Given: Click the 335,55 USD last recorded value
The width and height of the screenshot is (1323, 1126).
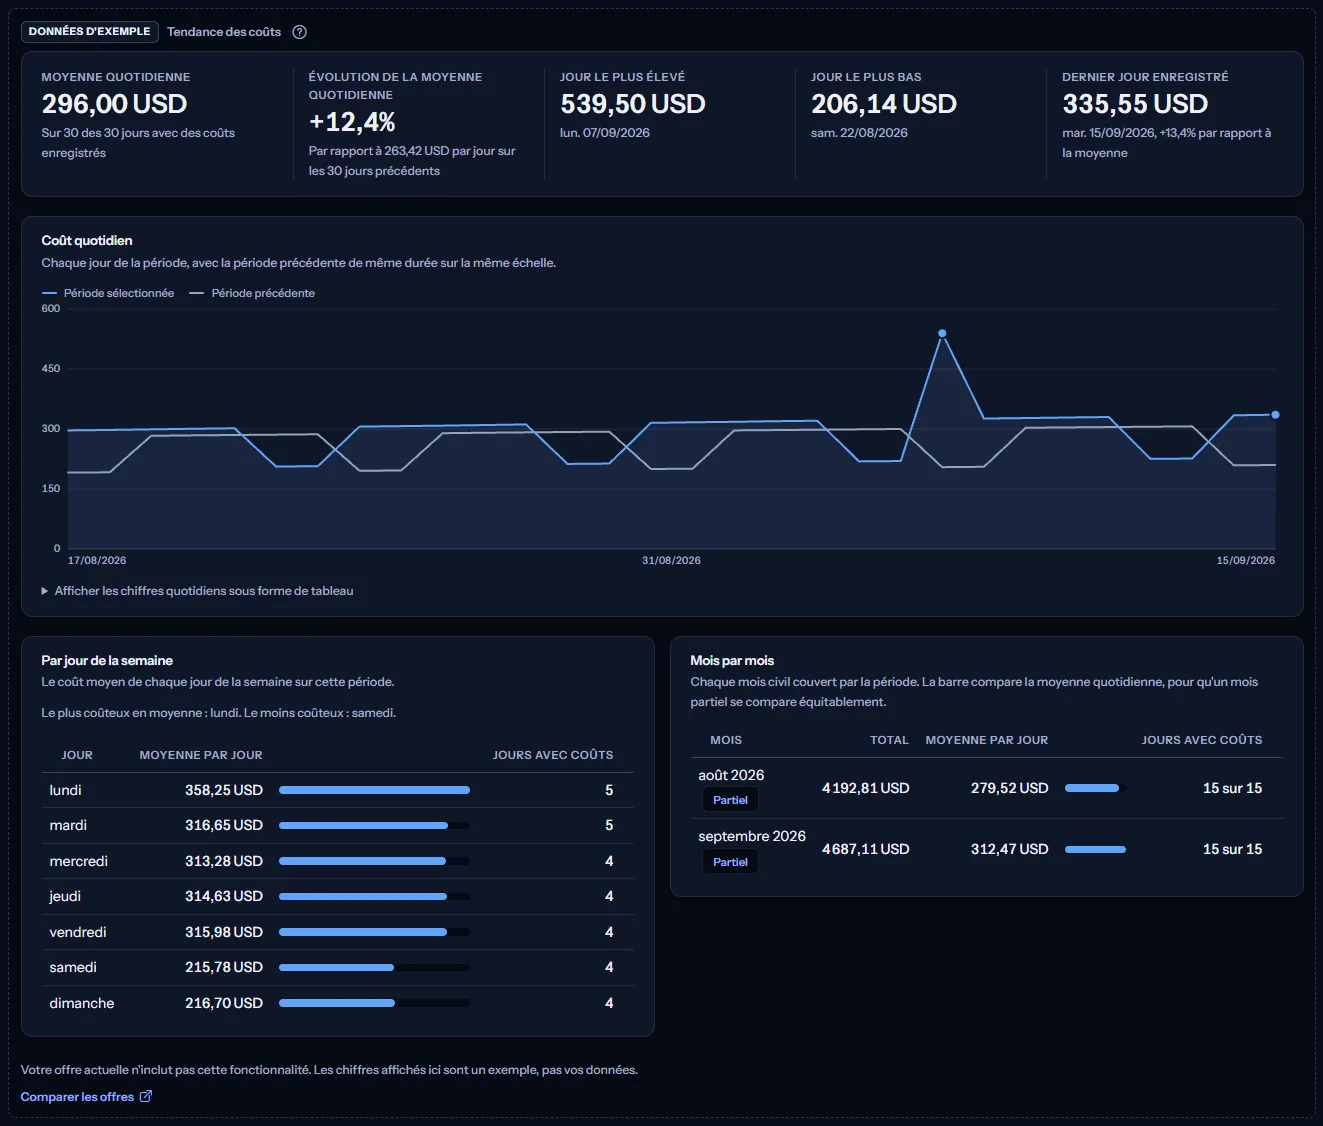Looking at the screenshot, I should 1135,104.
